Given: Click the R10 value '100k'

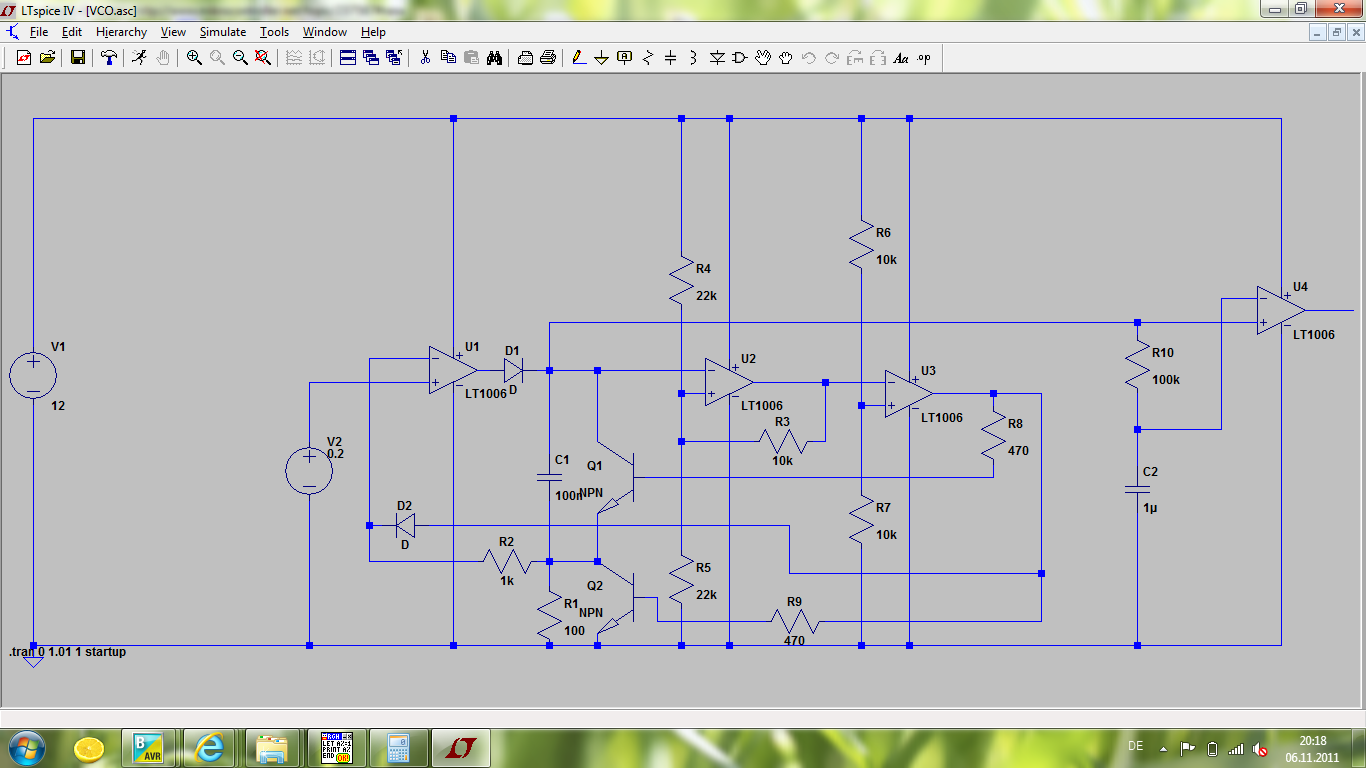Looking at the screenshot, I should point(1165,381).
